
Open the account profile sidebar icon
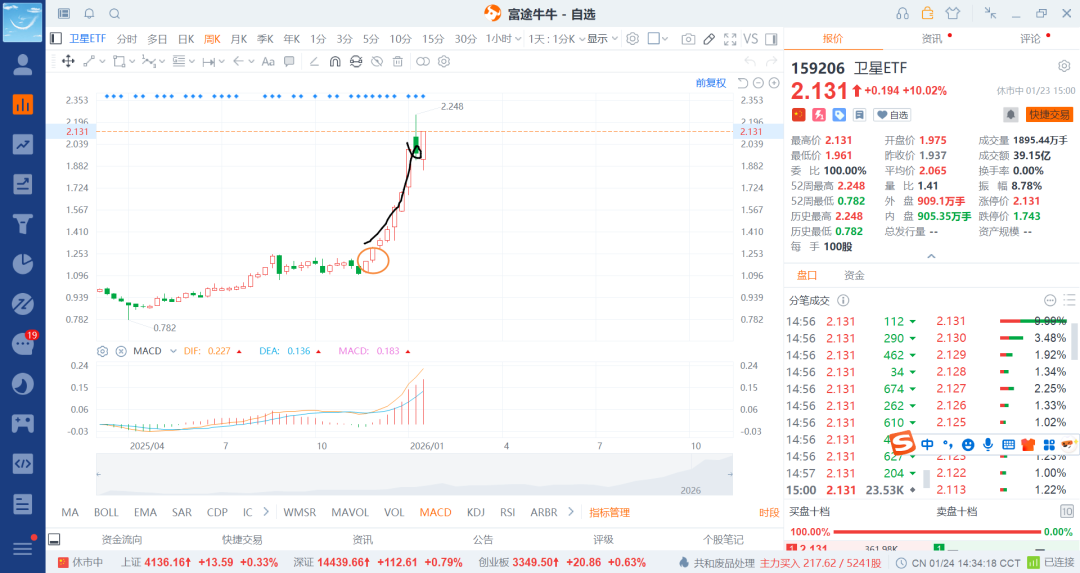click(x=23, y=65)
